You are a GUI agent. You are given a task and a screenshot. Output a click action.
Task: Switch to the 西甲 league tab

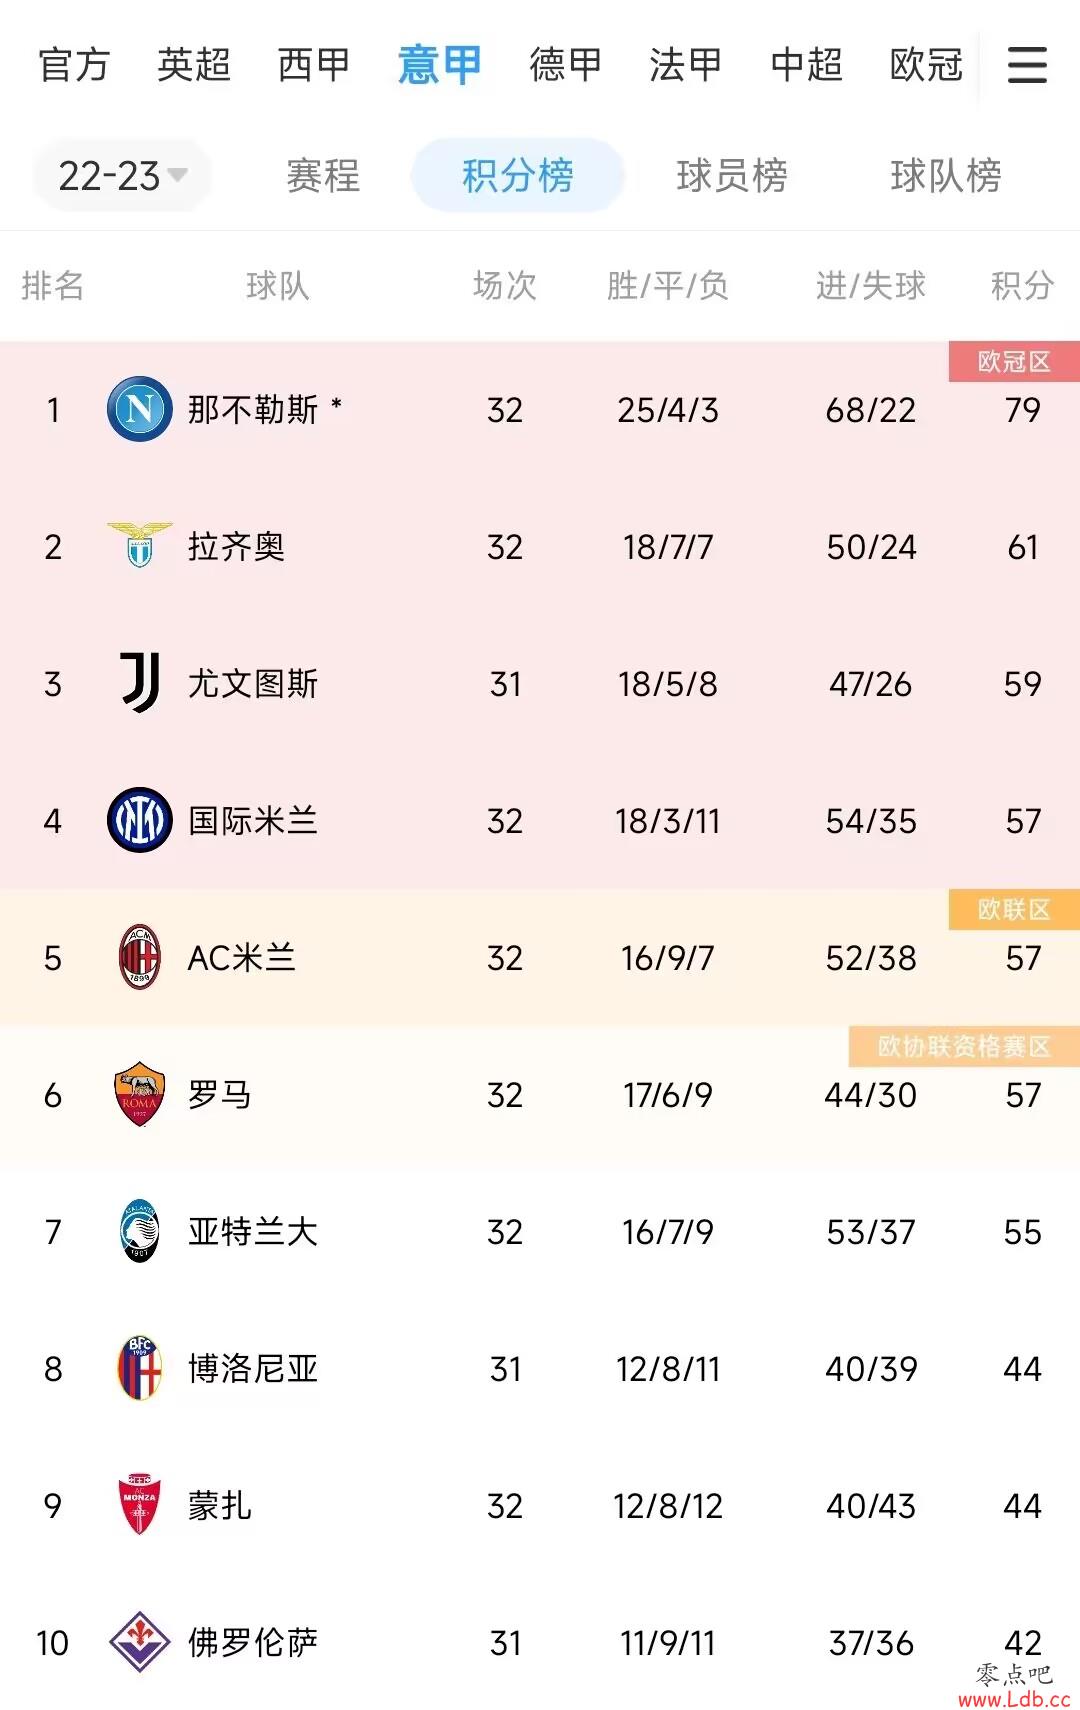(314, 65)
